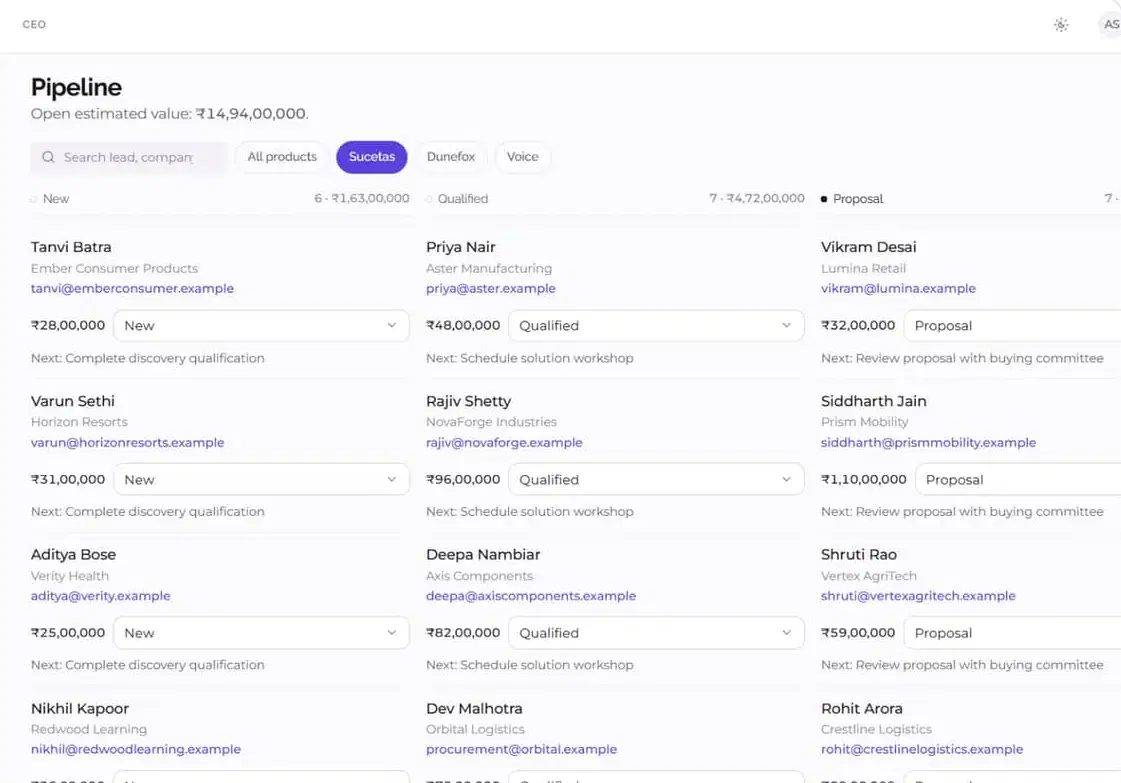Open stage dropdown for Shruti Rao

click(1012, 633)
